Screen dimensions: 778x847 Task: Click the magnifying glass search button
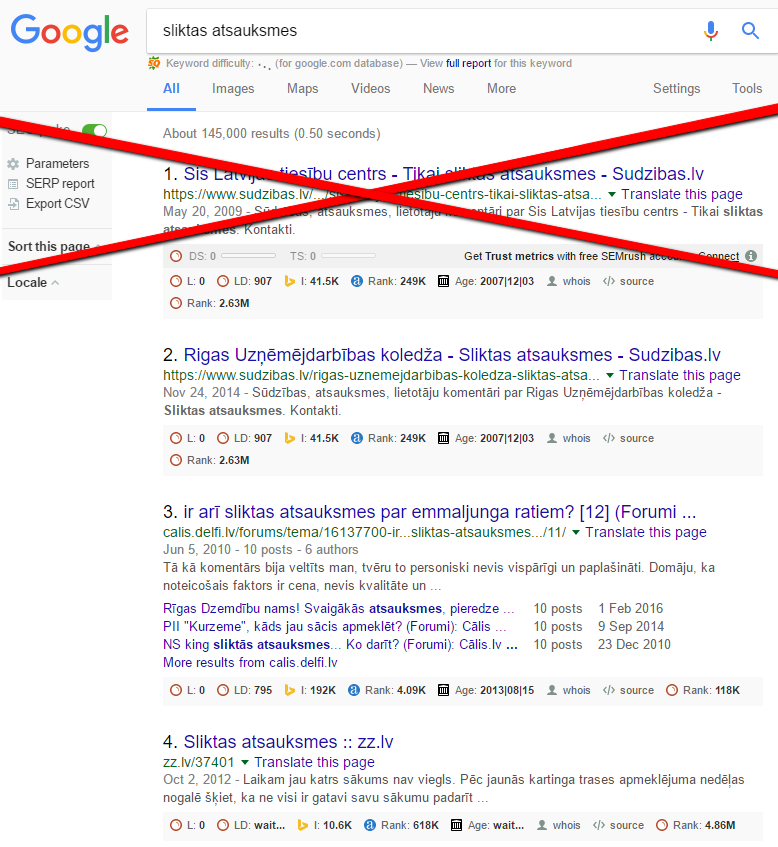point(750,31)
